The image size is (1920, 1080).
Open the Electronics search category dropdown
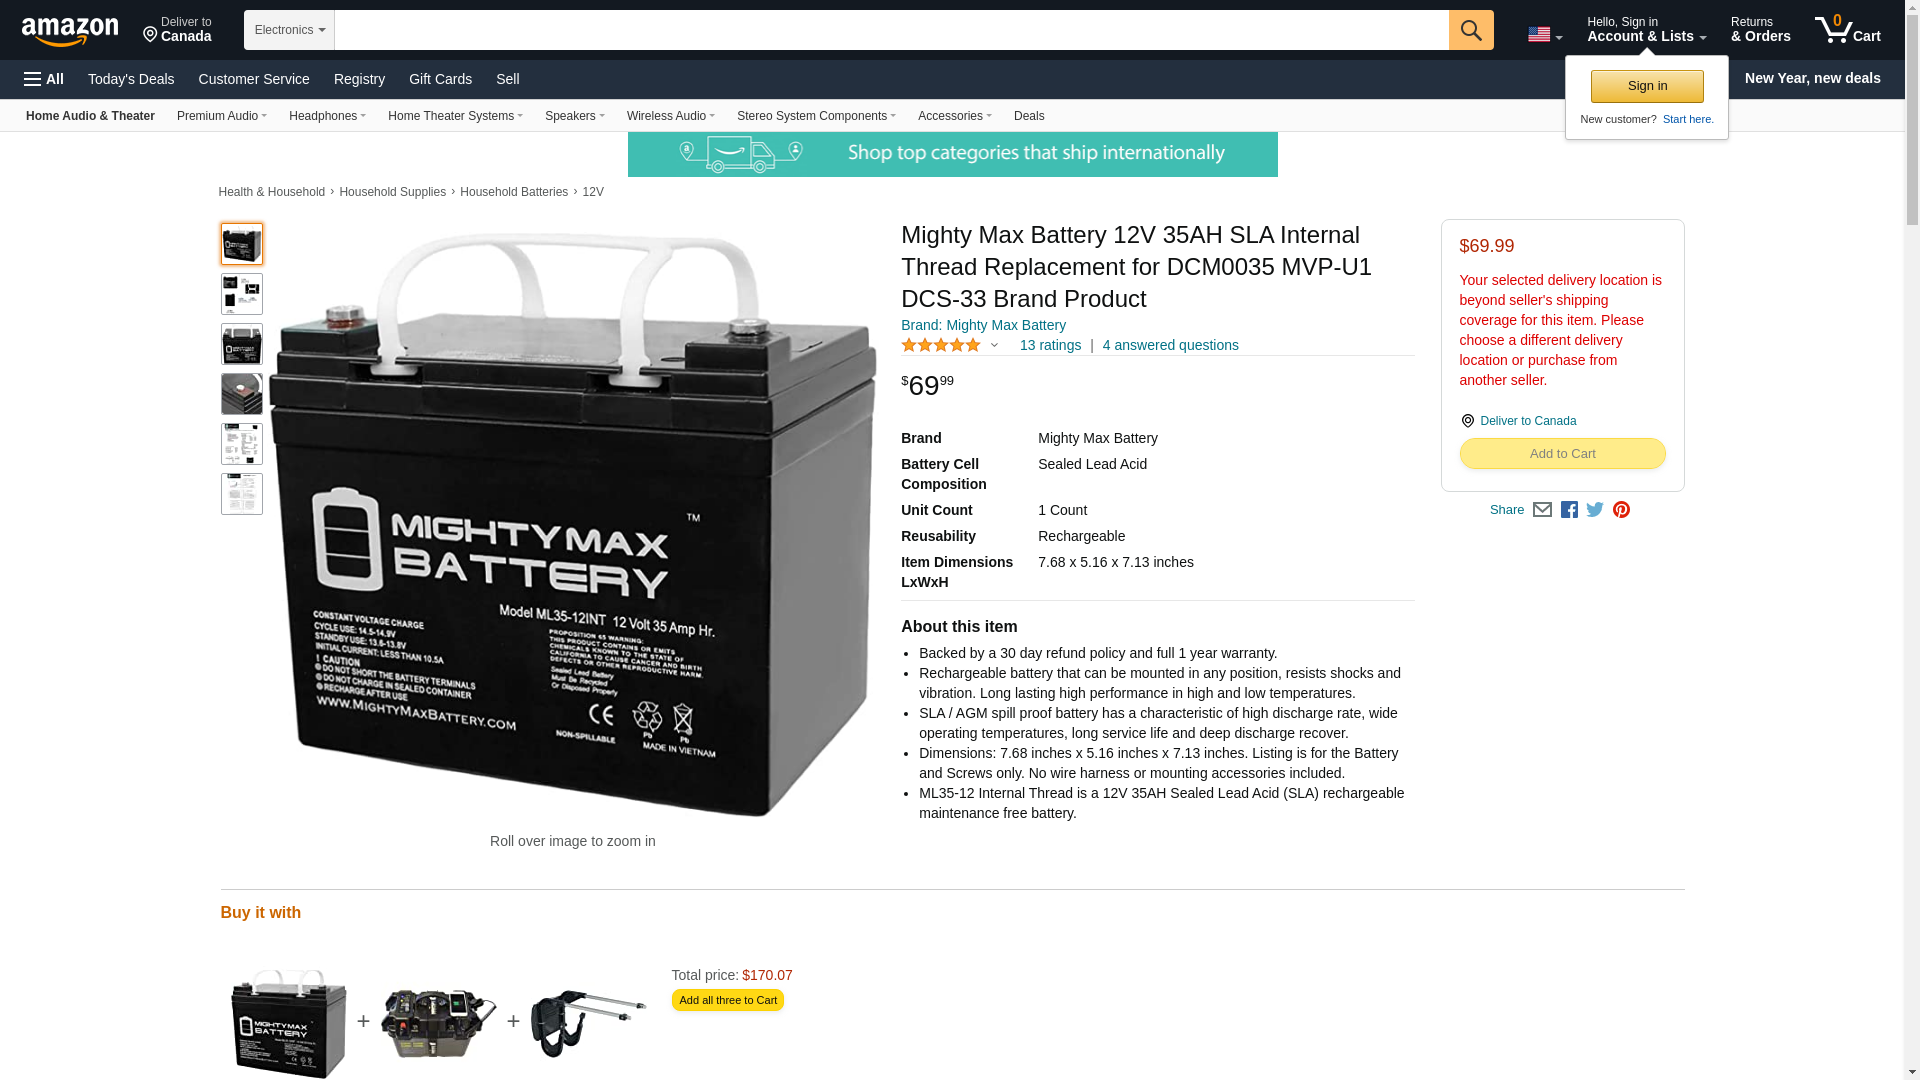tap(289, 30)
